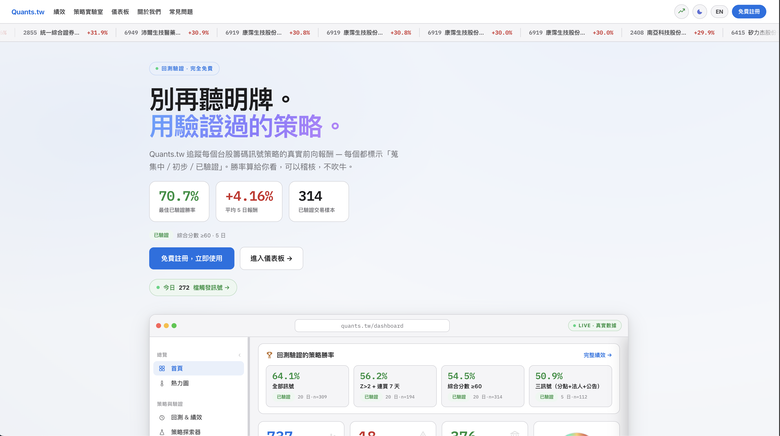Click 已驗證 tag in 64.1% card
780x436 pixels.
(x=284, y=397)
